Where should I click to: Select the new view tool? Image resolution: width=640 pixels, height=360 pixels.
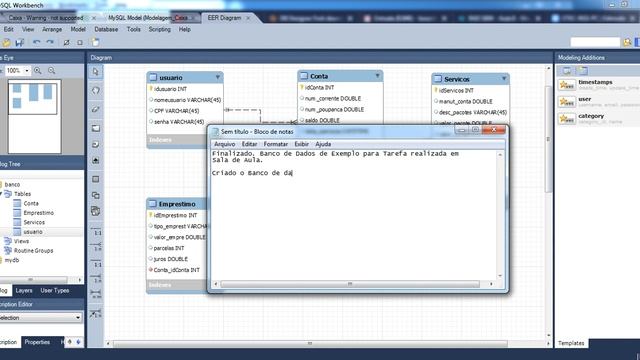[96, 196]
